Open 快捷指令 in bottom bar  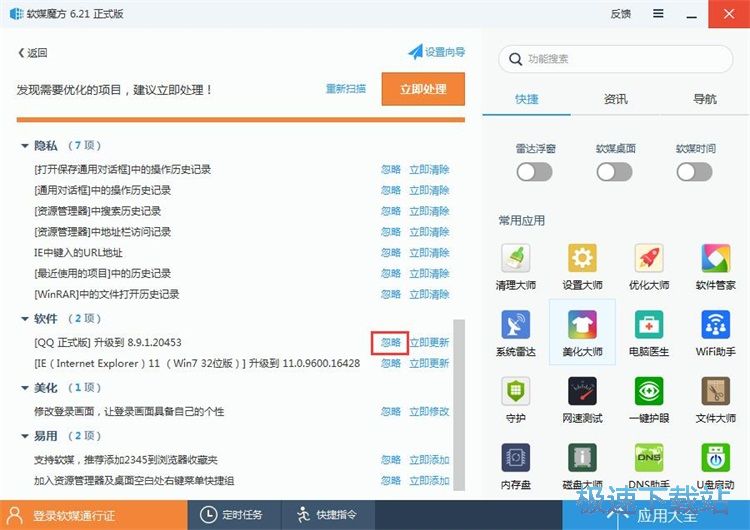point(329,515)
